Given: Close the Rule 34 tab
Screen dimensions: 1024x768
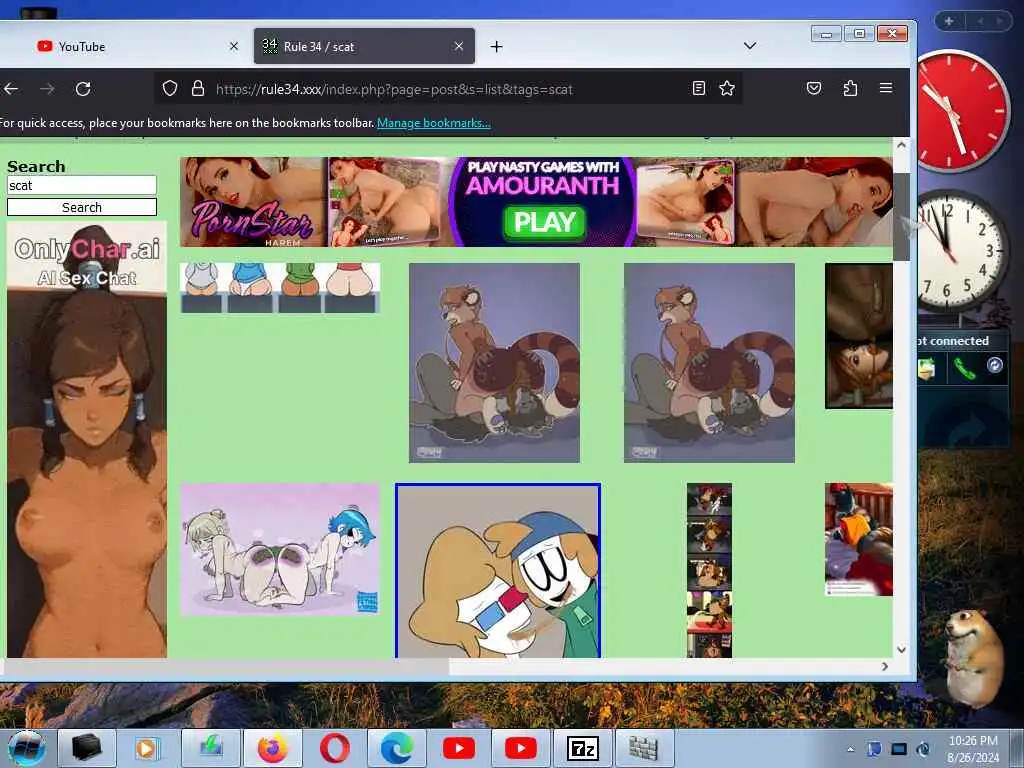Looking at the screenshot, I should 458,46.
